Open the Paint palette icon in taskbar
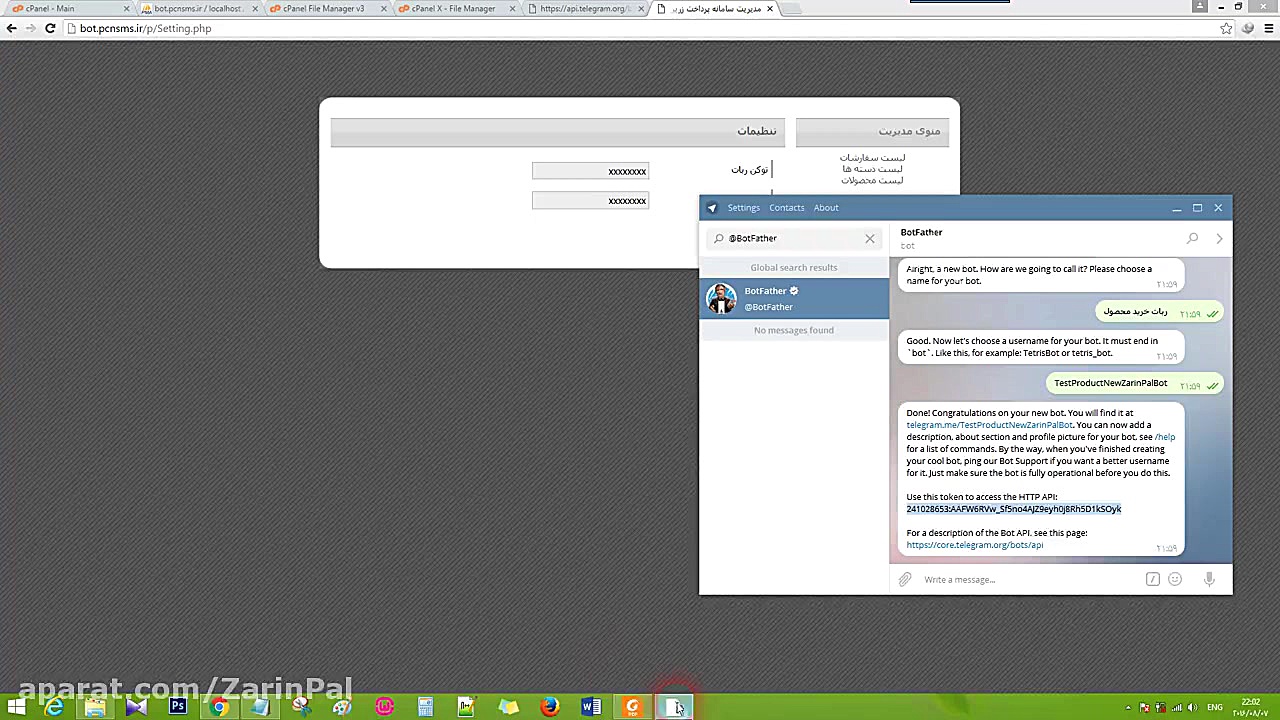Image resolution: width=1280 pixels, height=720 pixels. pyautogui.click(x=342, y=707)
